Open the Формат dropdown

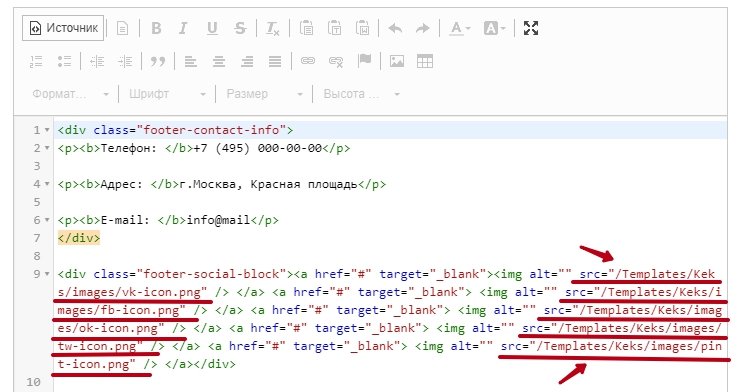coord(71,94)
